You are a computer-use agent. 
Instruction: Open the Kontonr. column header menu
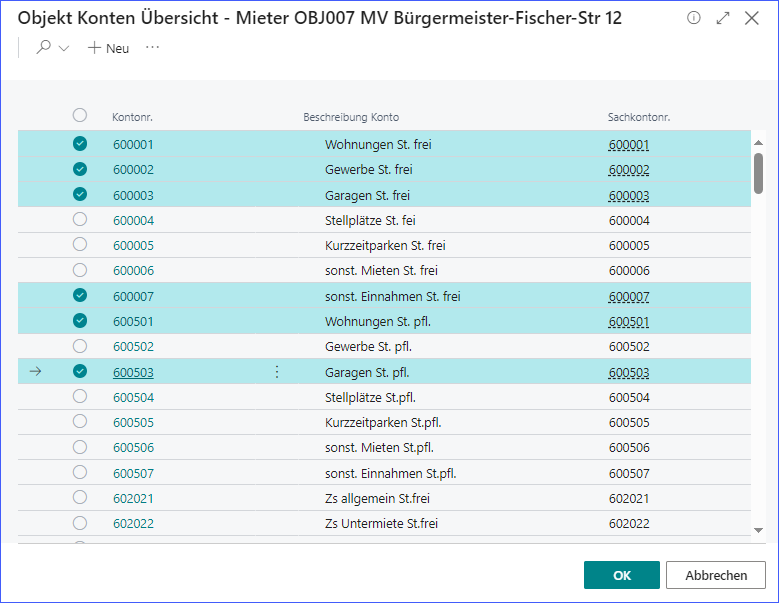point(132,117)
